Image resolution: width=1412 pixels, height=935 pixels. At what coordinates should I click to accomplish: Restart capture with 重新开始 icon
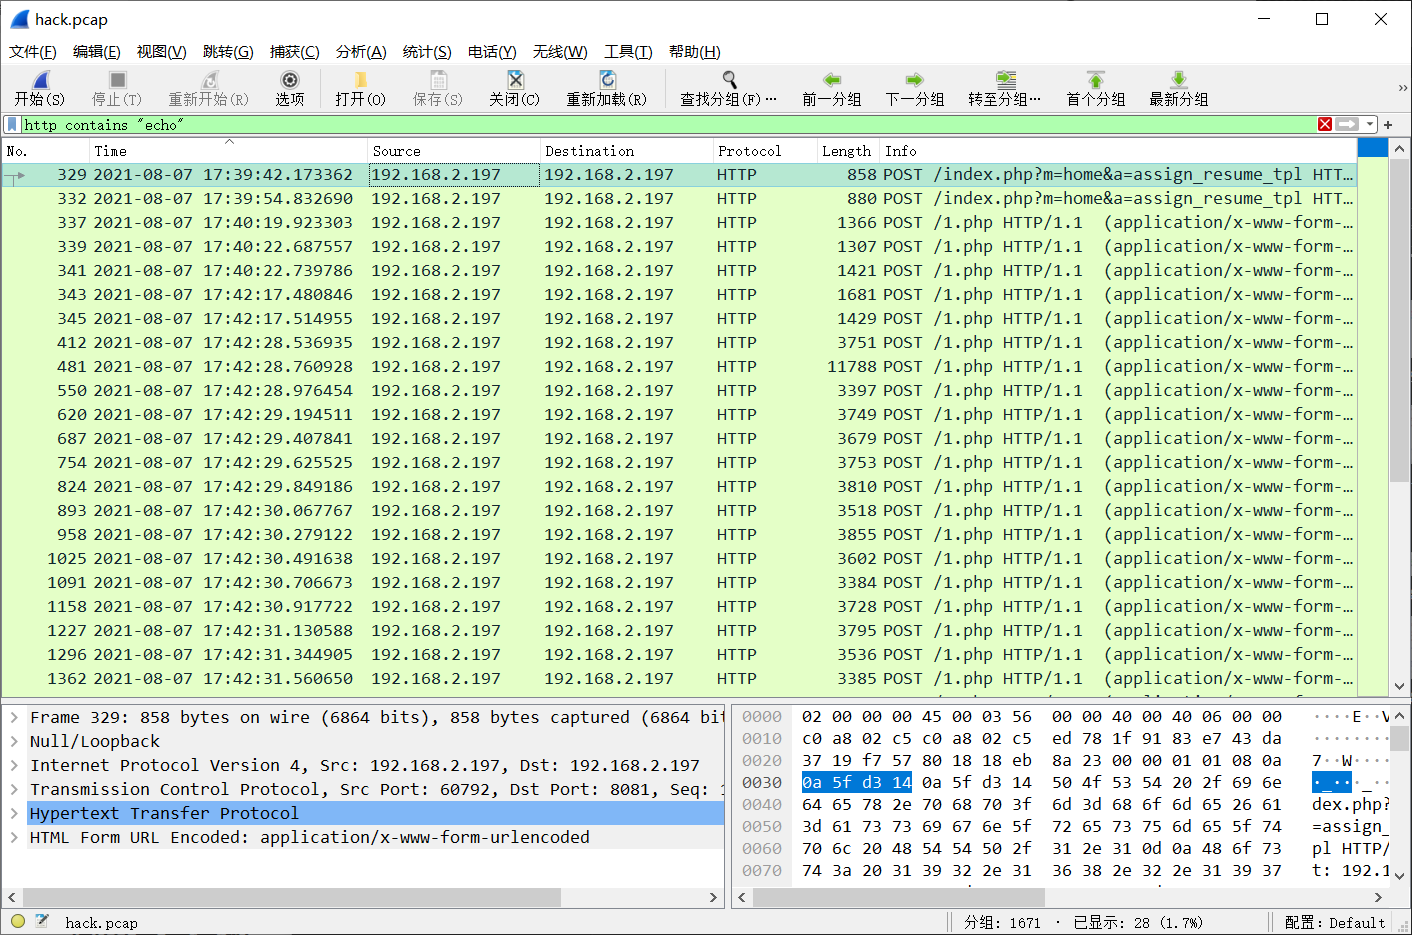coord(209,80)
